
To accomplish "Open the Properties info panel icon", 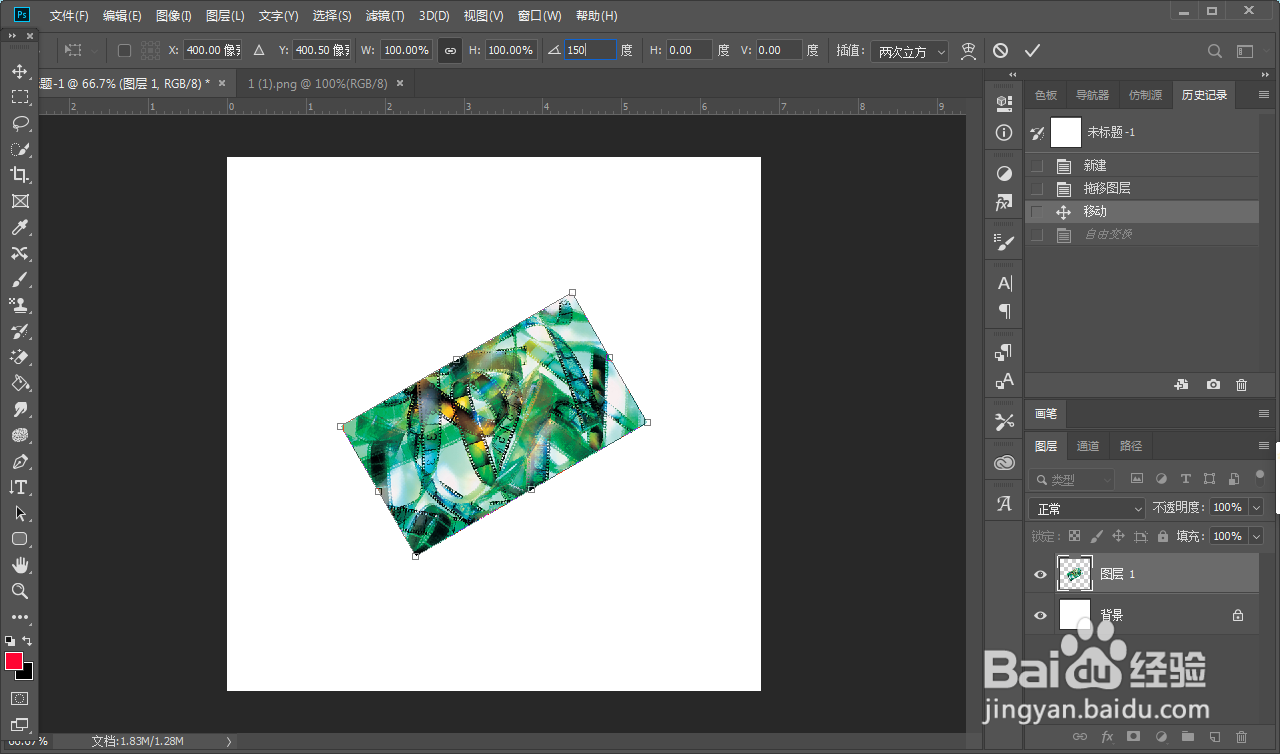I will point(1004,133).
